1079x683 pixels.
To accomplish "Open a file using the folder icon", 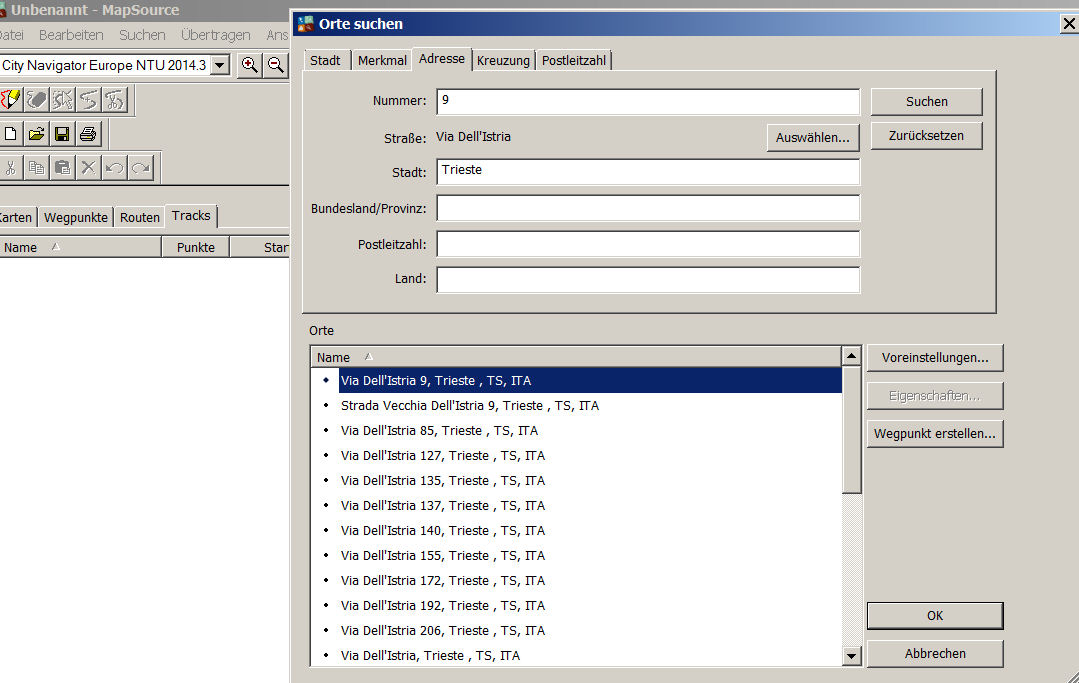I will point(36,134).
